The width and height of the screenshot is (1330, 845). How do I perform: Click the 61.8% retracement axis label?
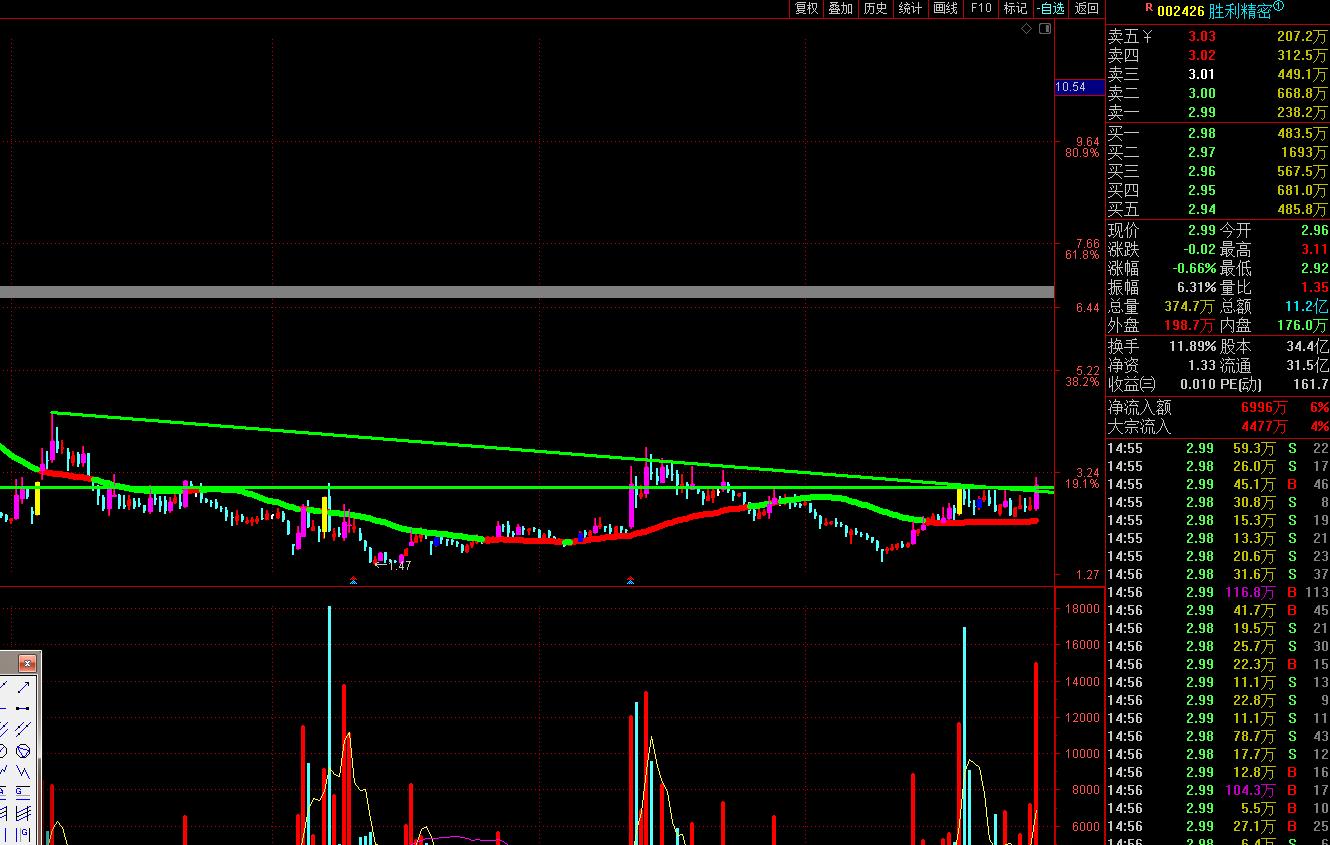pyautogui.click(x=1082, y=255)
